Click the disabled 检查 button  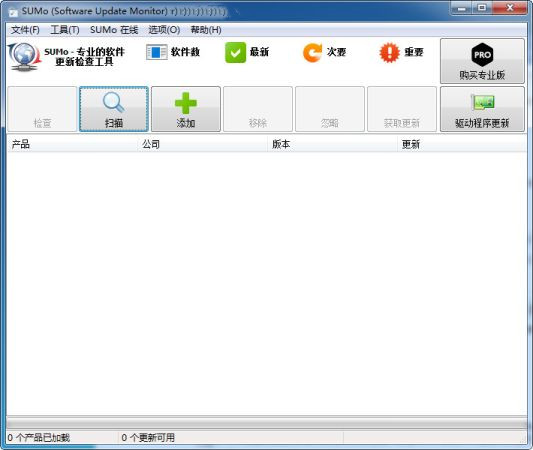42,109
